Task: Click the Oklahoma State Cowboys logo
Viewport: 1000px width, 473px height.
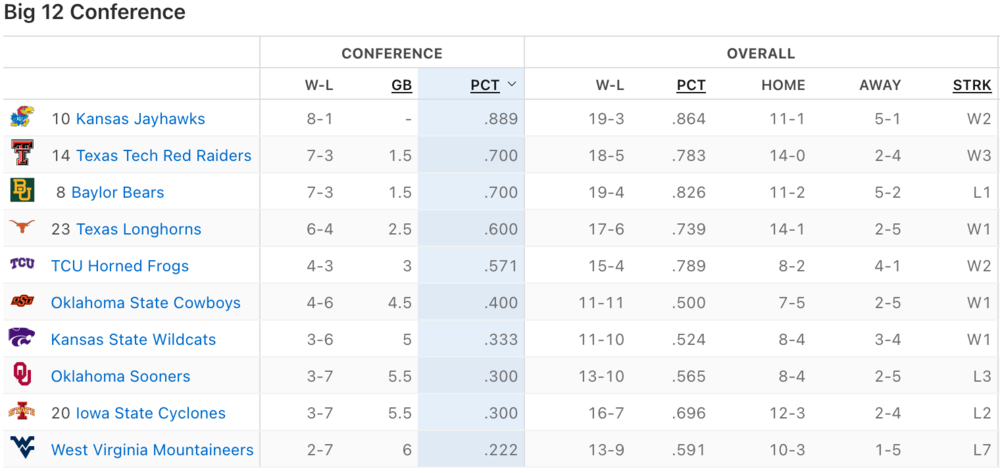Action: [x=22, y=302]
